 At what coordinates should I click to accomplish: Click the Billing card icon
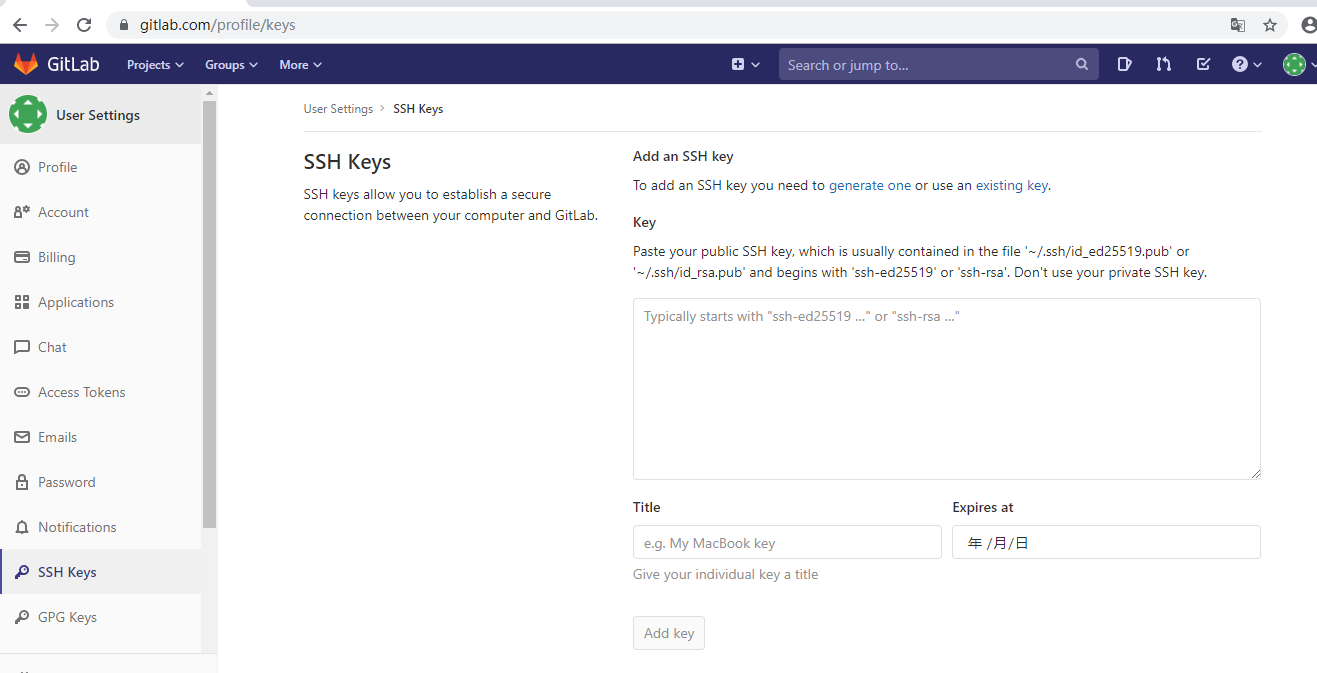point(22,257)
